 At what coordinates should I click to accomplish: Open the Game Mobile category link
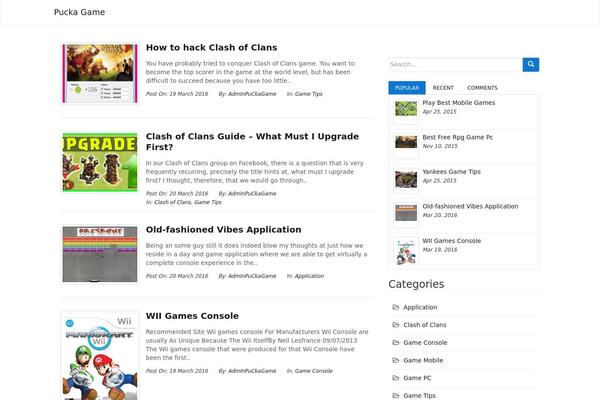(x=423, y=360)
